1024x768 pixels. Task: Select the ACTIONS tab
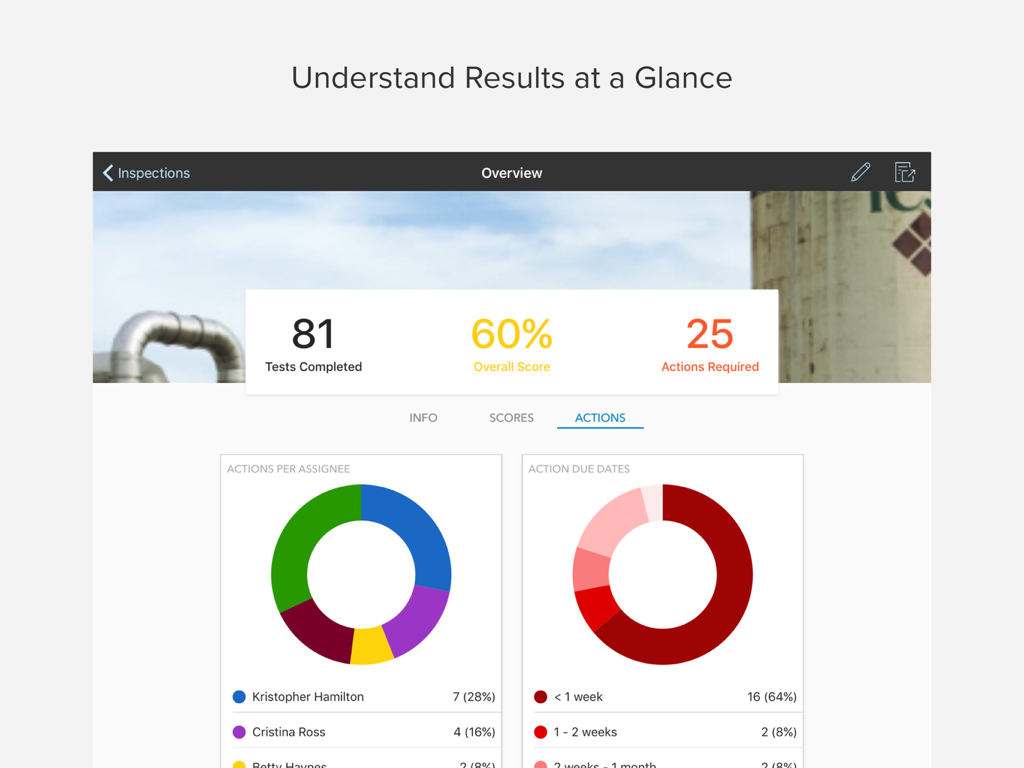coord(599,418)
